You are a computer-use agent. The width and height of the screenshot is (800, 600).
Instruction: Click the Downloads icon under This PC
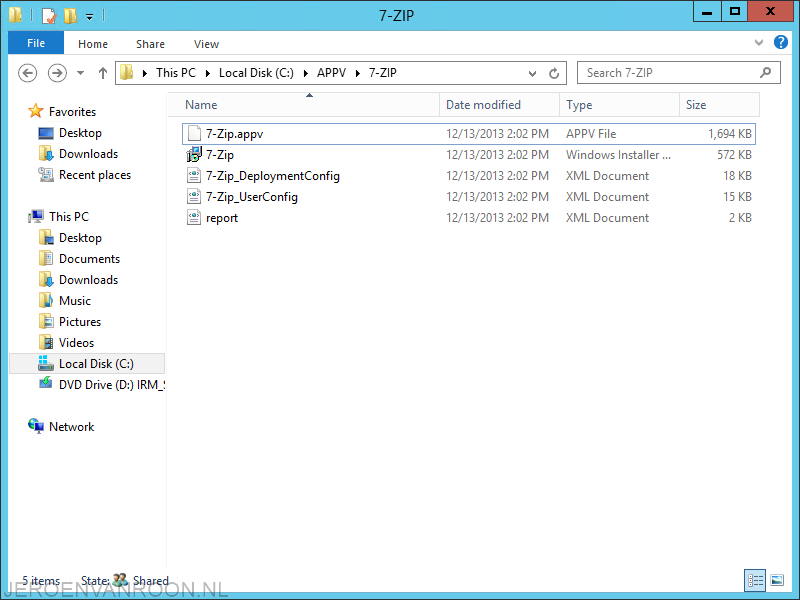46,279
